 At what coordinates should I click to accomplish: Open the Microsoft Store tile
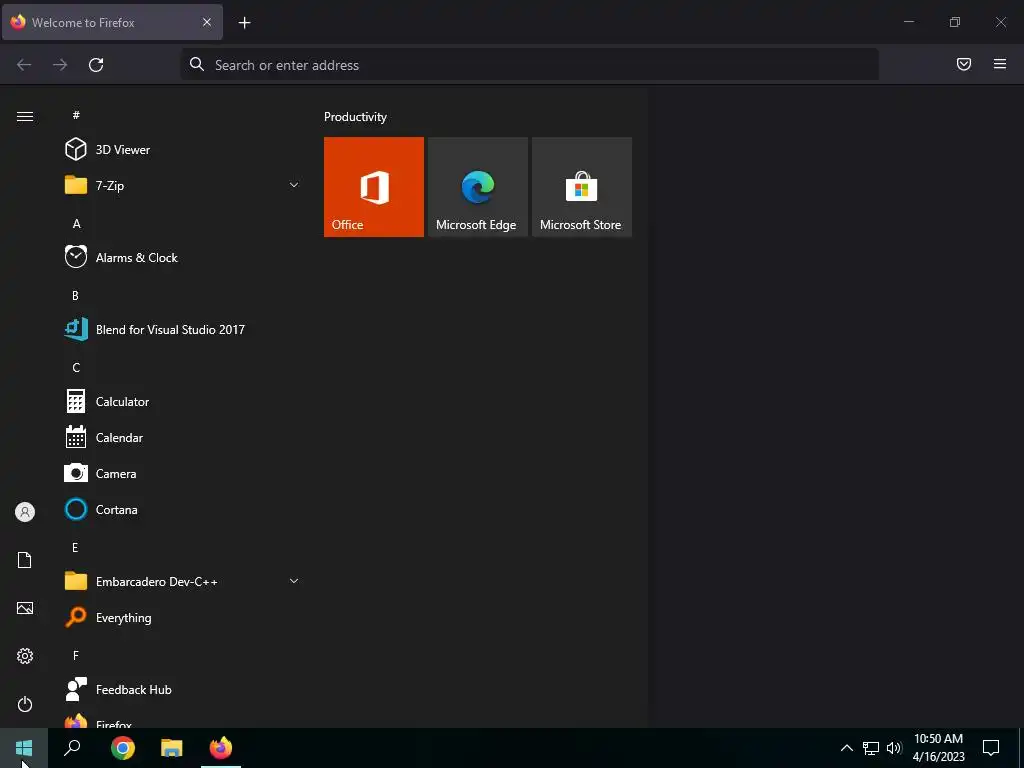(x=582, y=187)
